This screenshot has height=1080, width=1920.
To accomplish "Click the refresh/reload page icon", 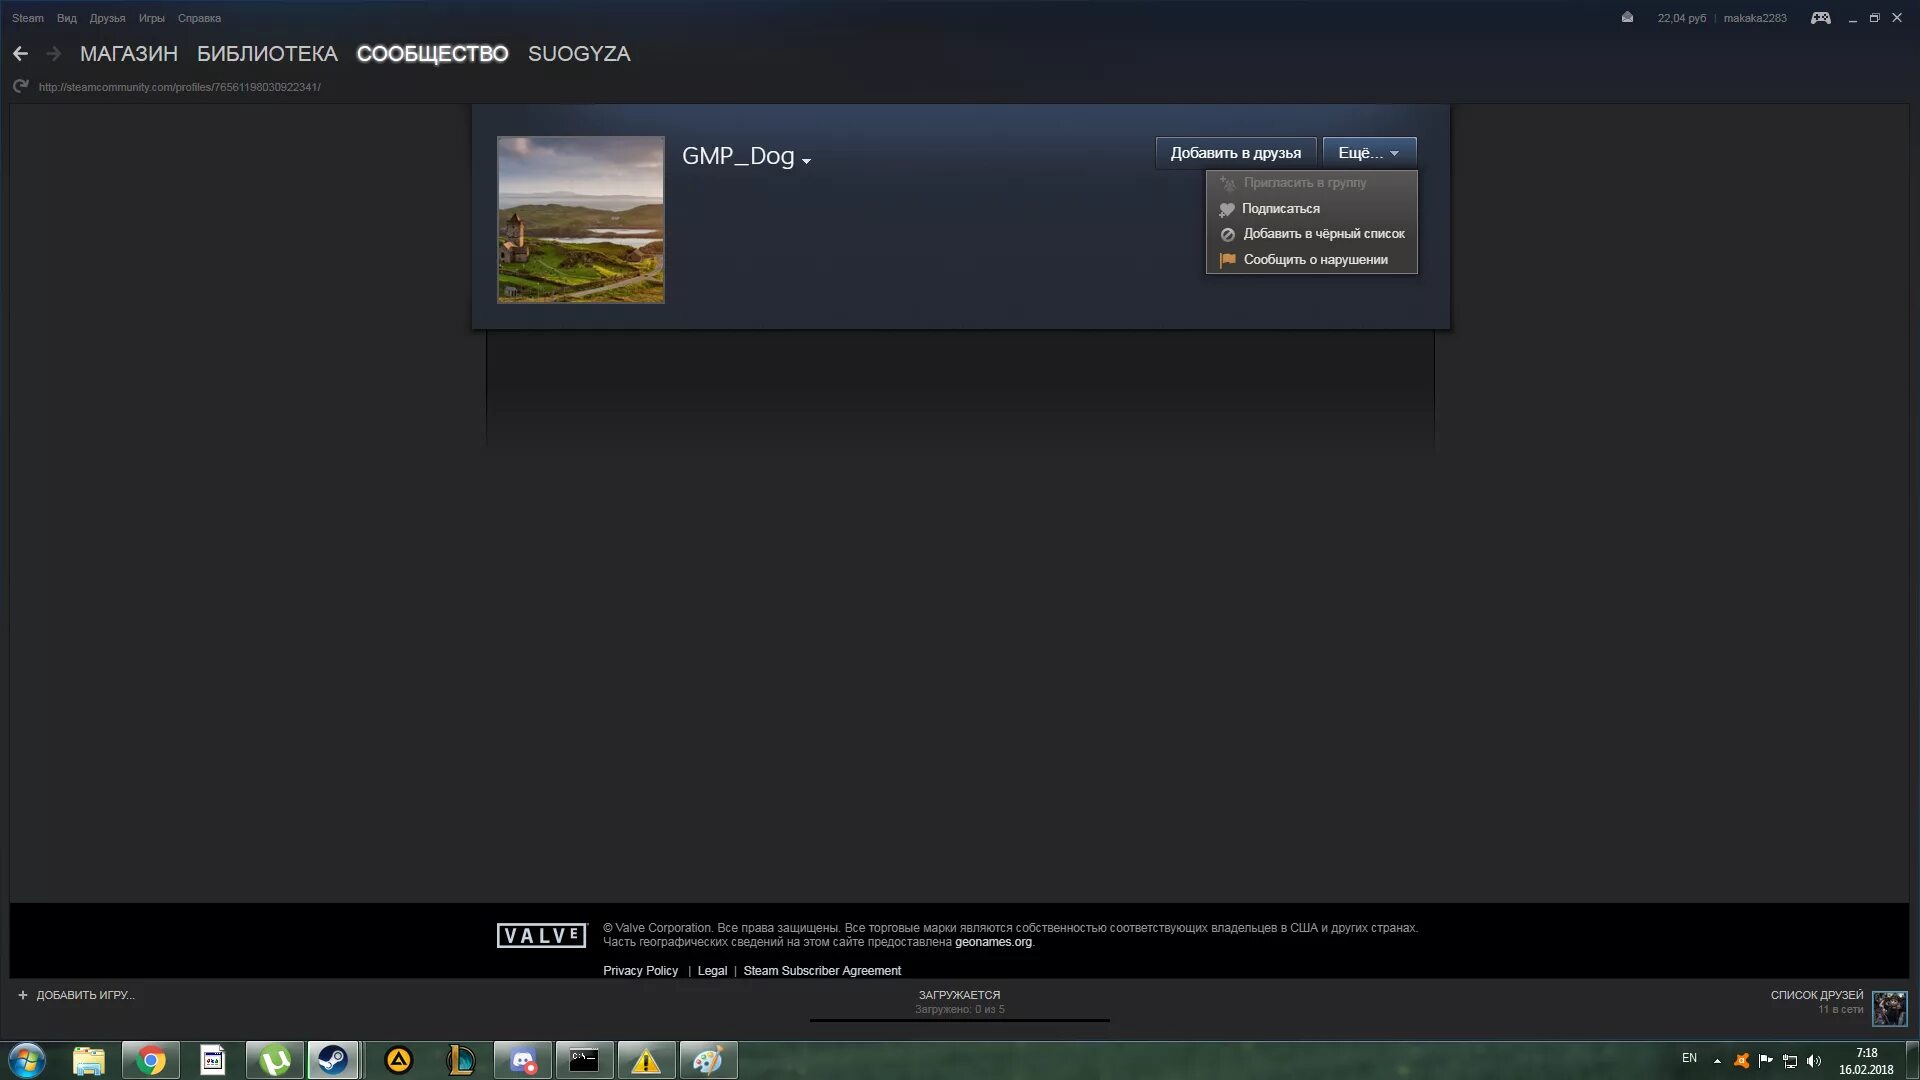I will pyautogui.click(x=21, y=86).
